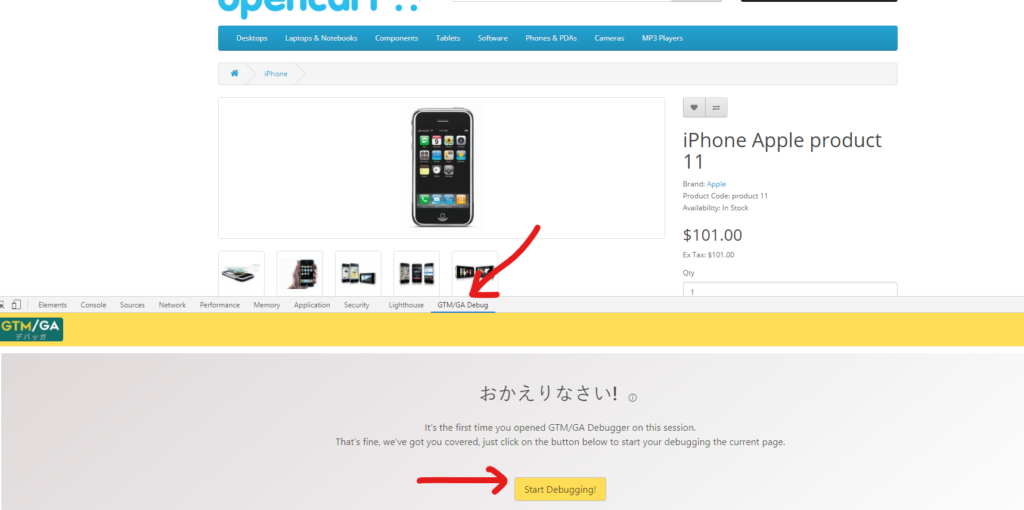Open the Console tab in DevTools
The image size is (1024, 510).
click(93, 305)
